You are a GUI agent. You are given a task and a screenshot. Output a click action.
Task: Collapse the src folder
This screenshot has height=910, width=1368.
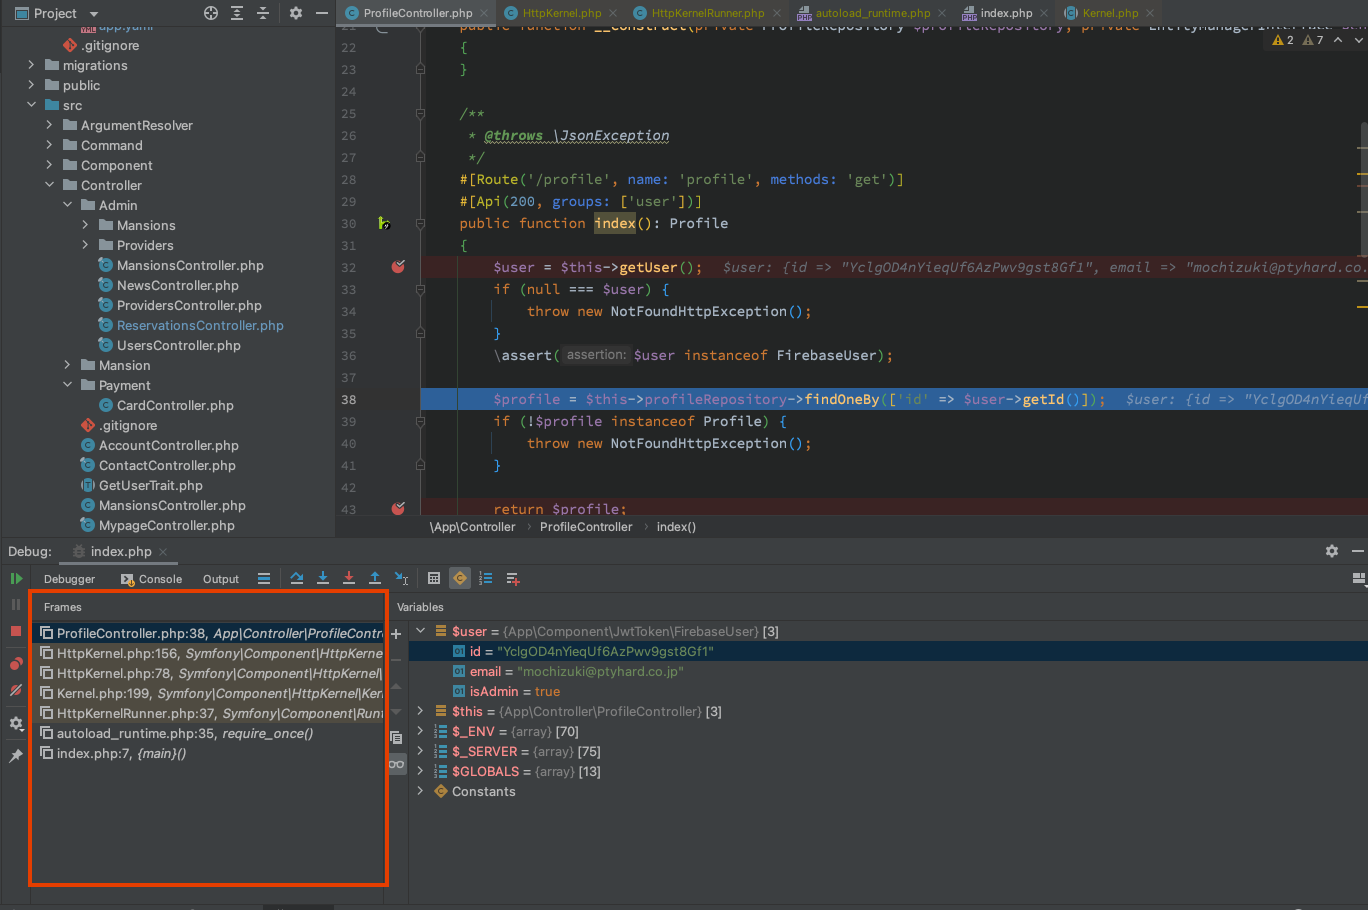point(31,105)
